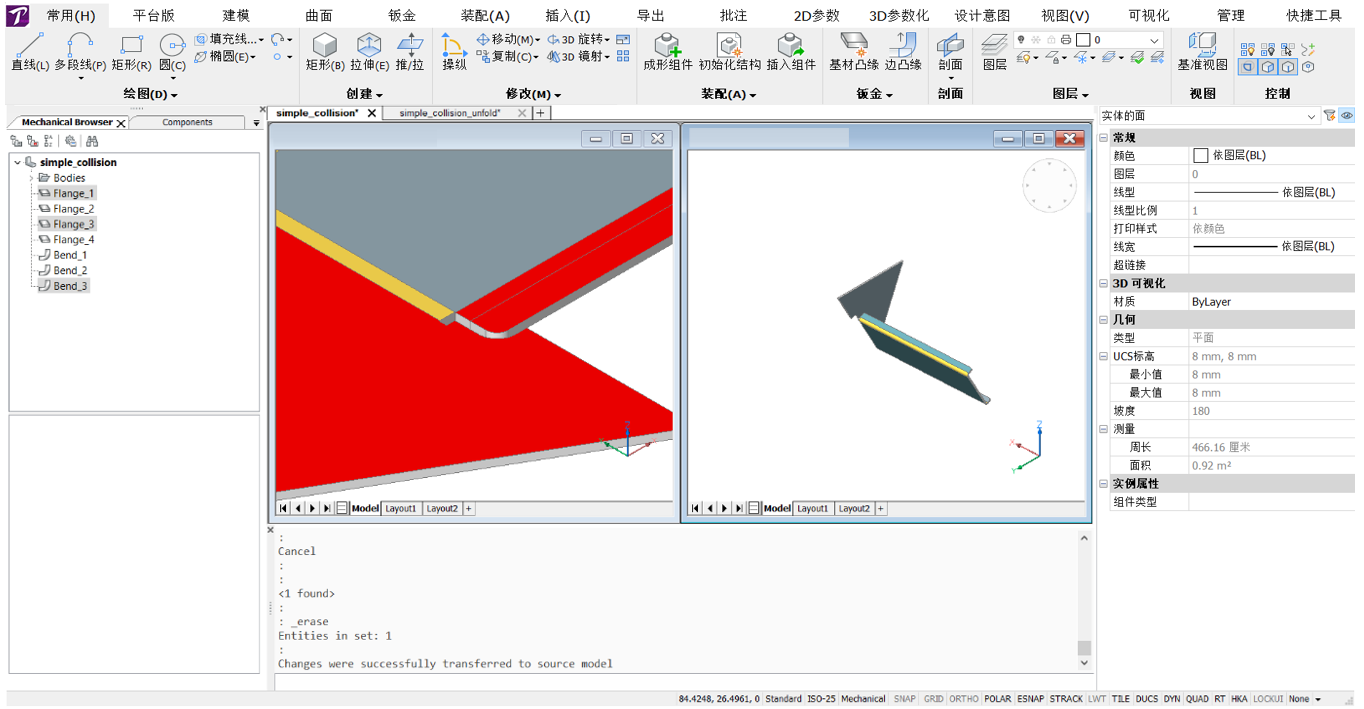Toggle ESNAP in the status bar

click(1030, 699)
